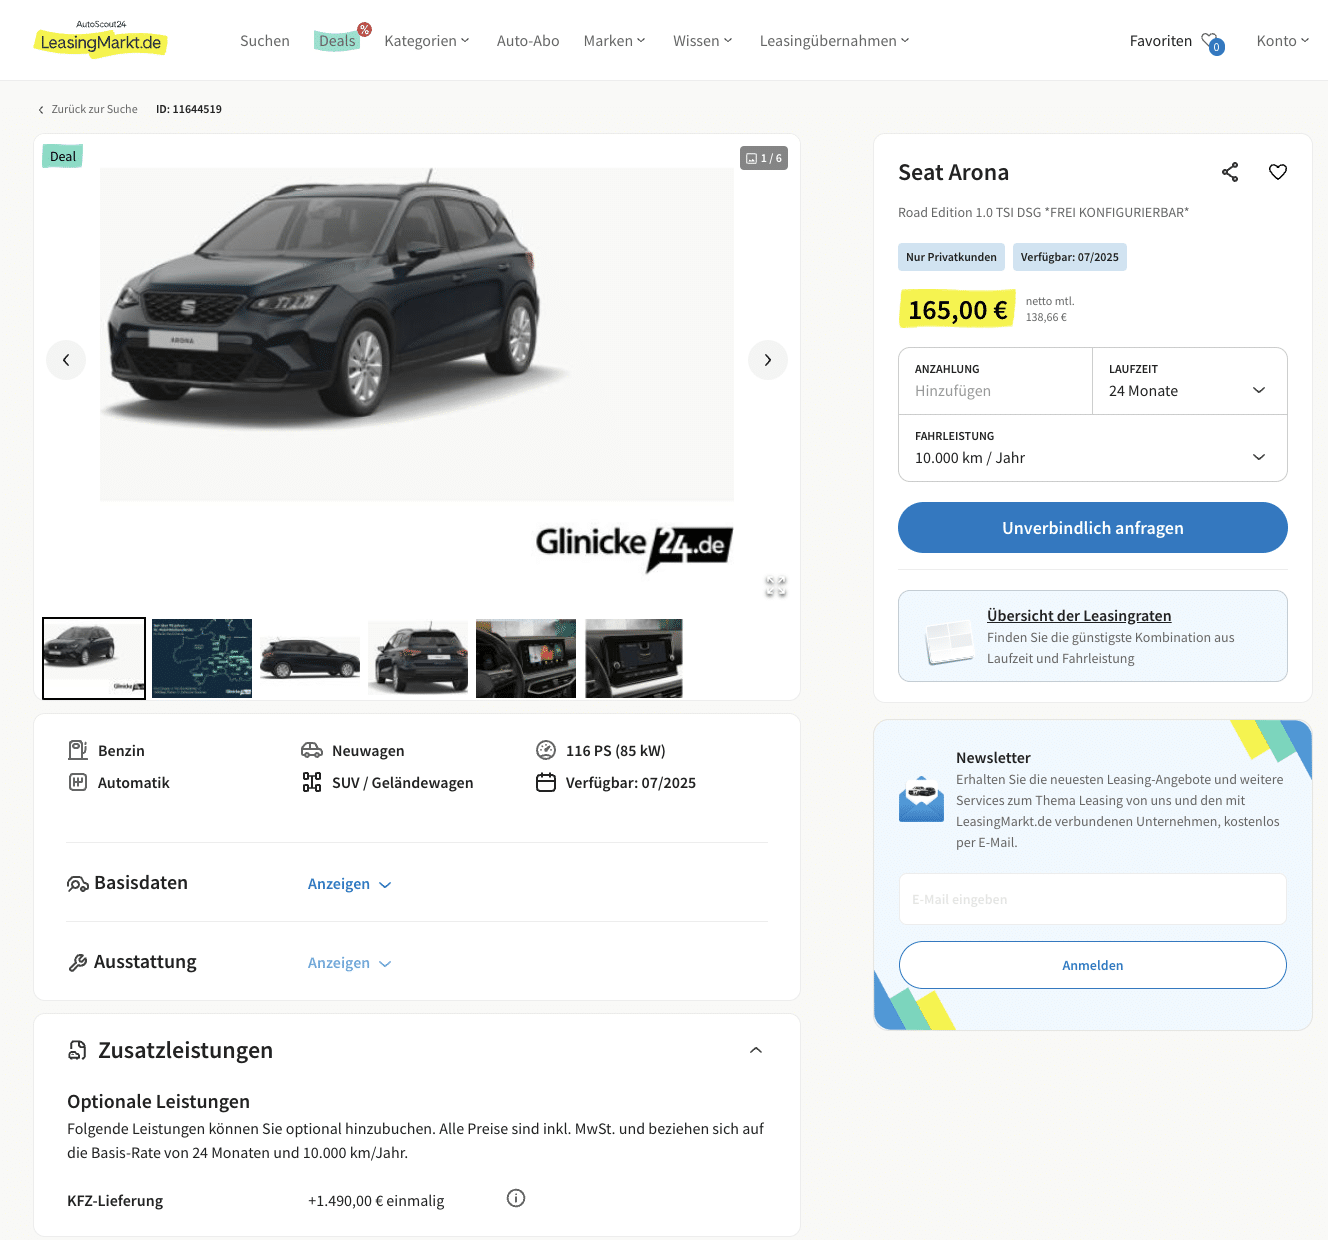
Task: Select the rear-view car thumbnail
Action: coord(418,658)
